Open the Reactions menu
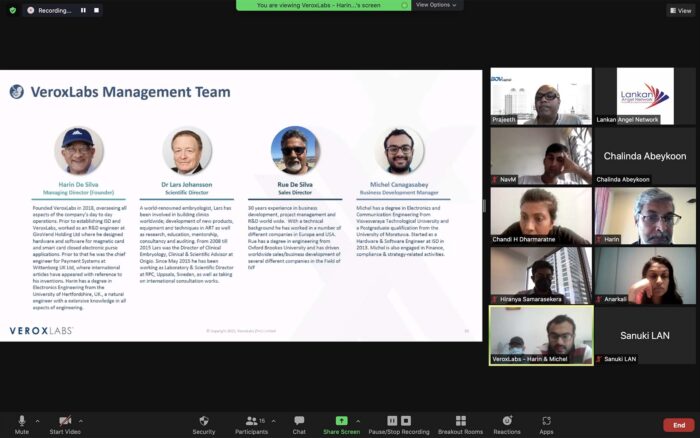 point(507,421)
